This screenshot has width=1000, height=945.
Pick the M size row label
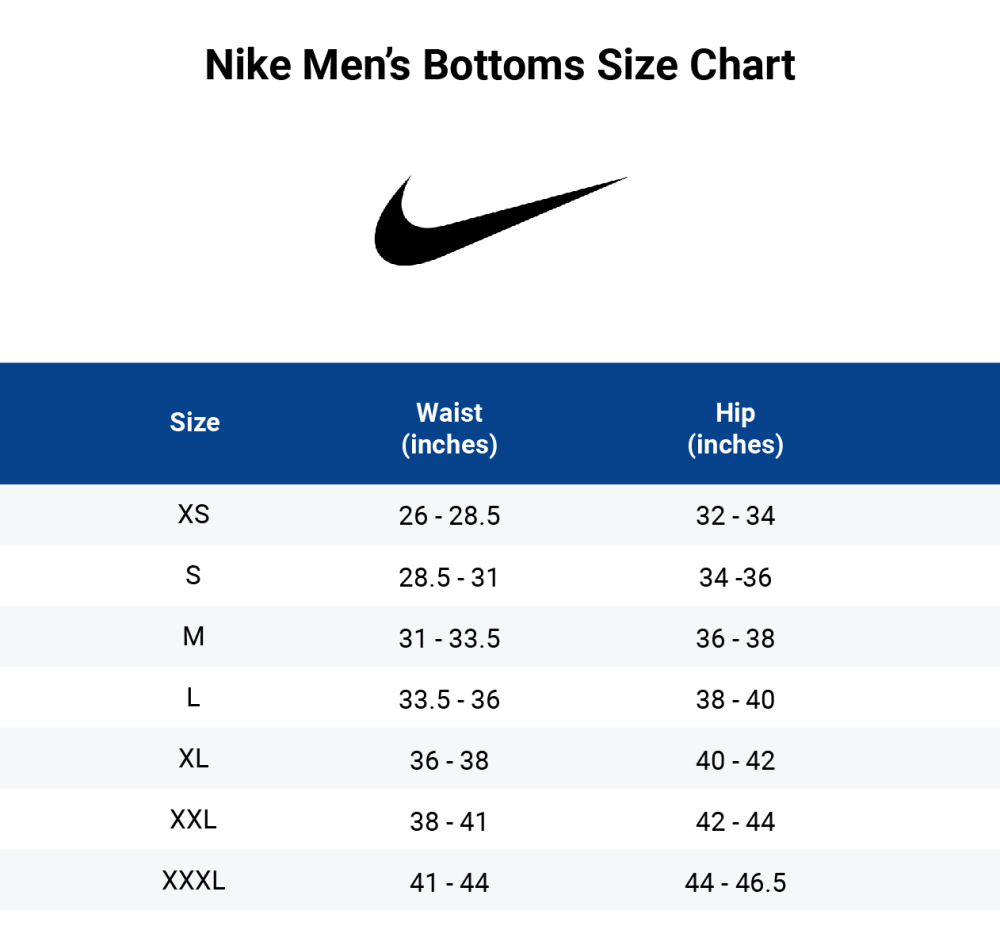tap(194, 637)
